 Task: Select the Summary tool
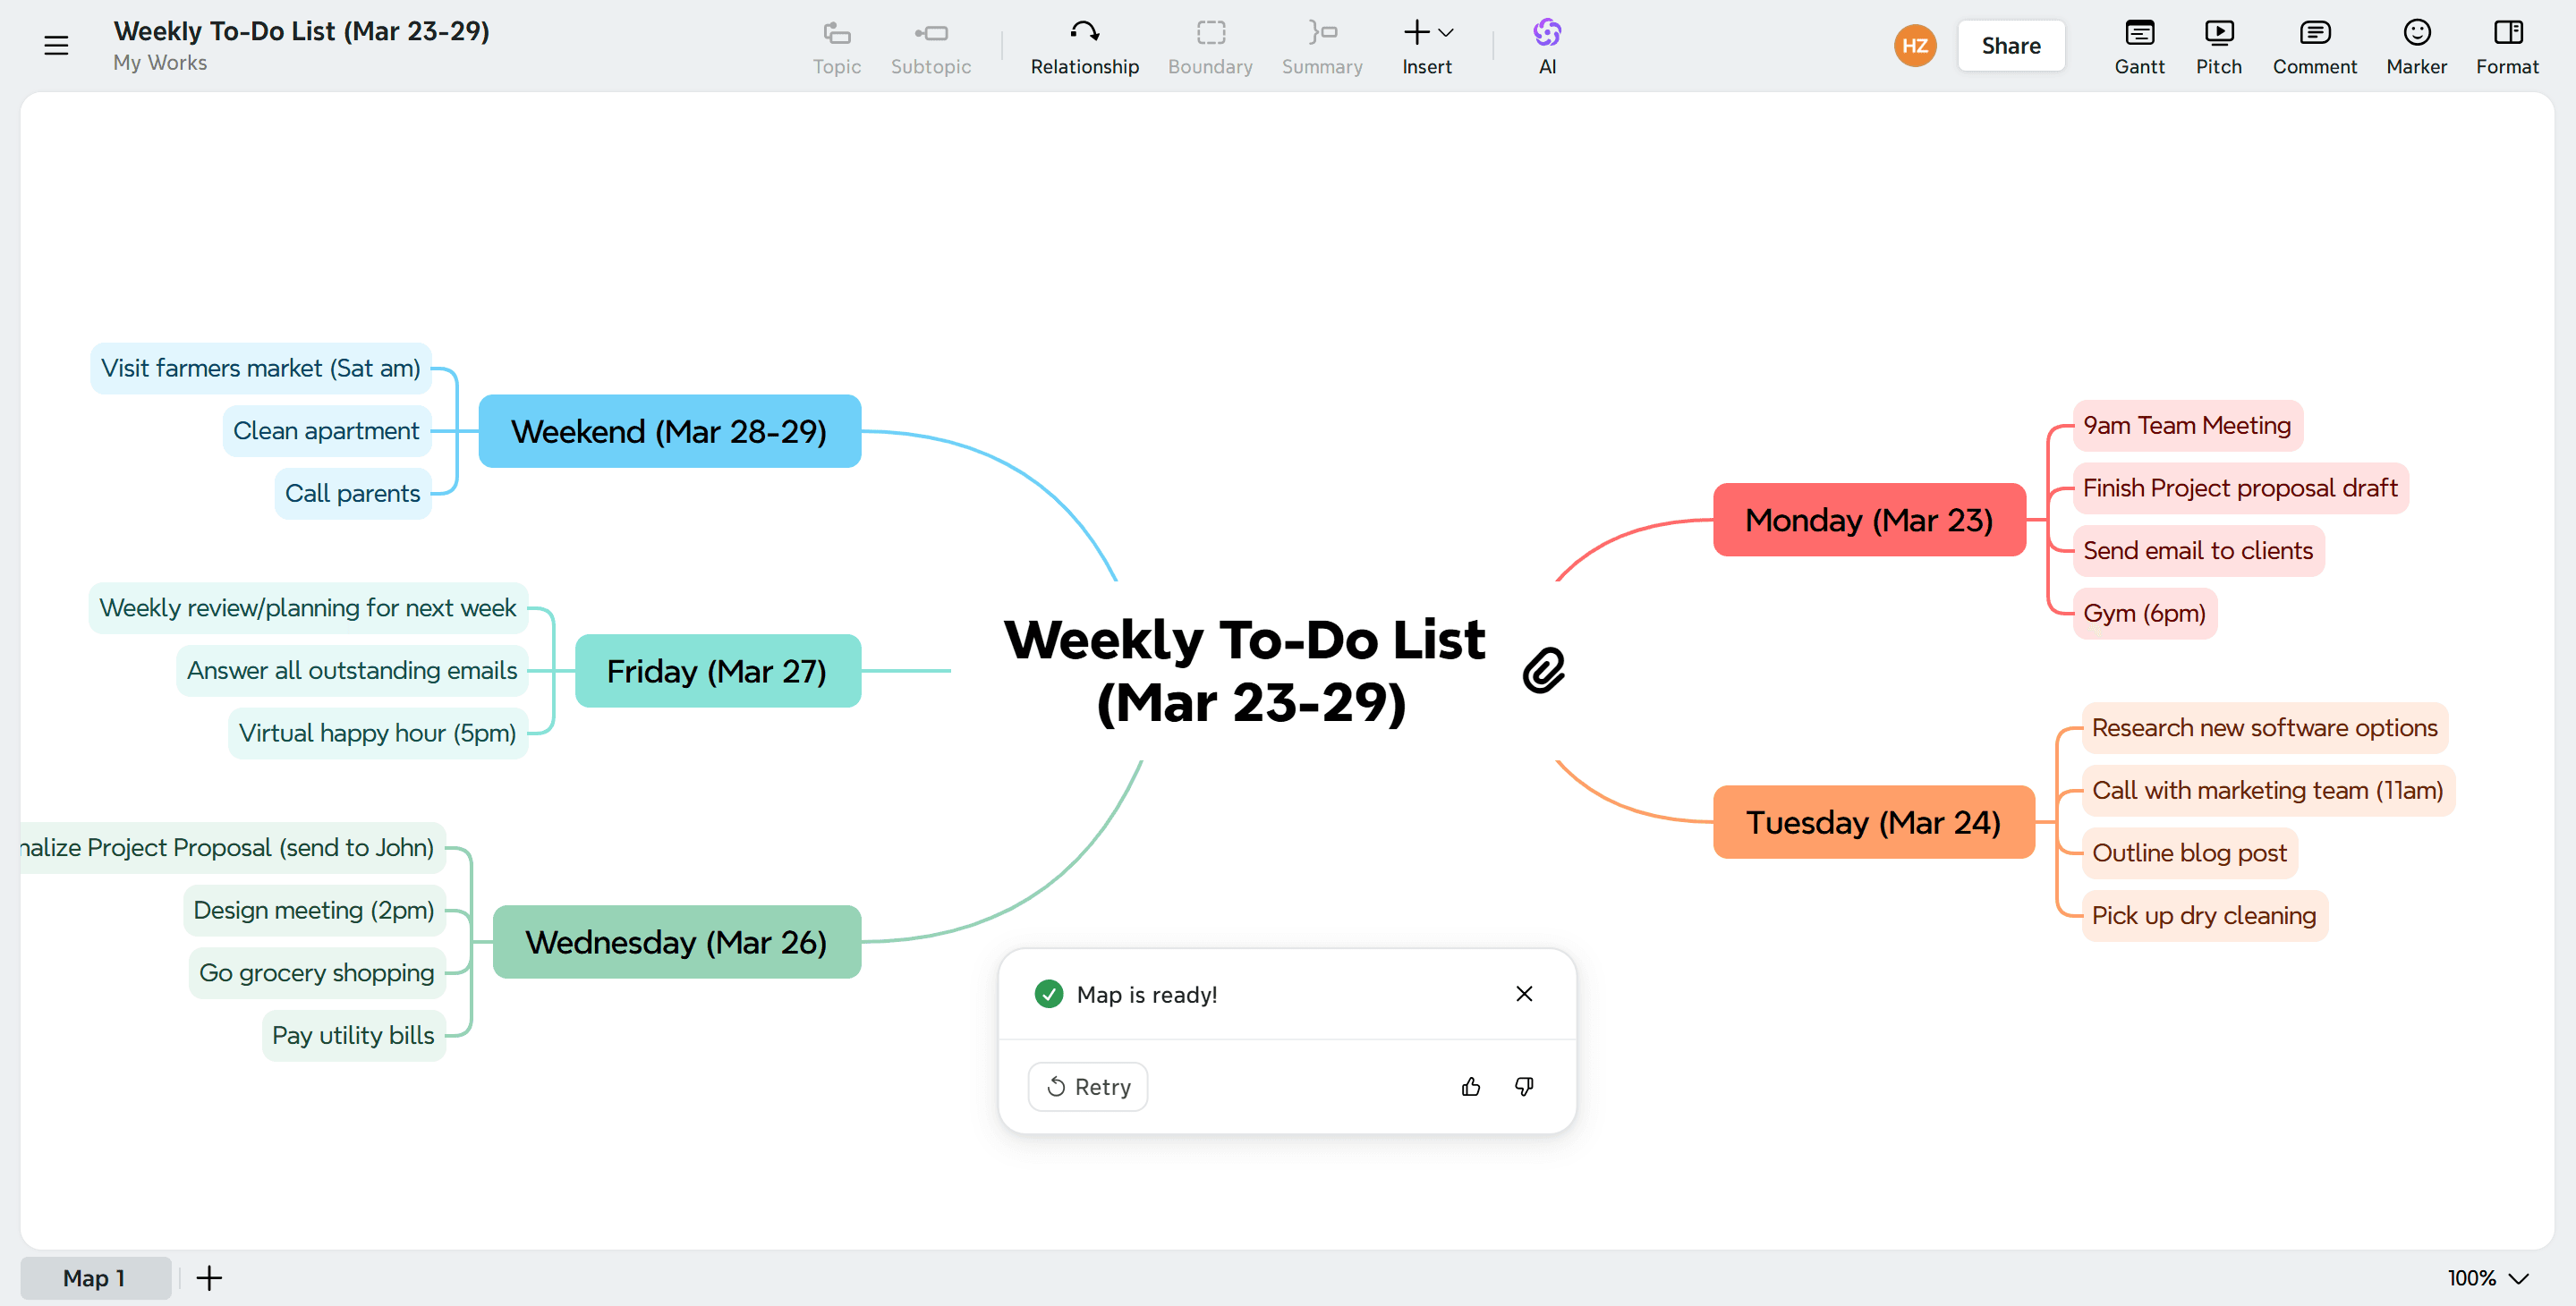(x=1322, y=45)
